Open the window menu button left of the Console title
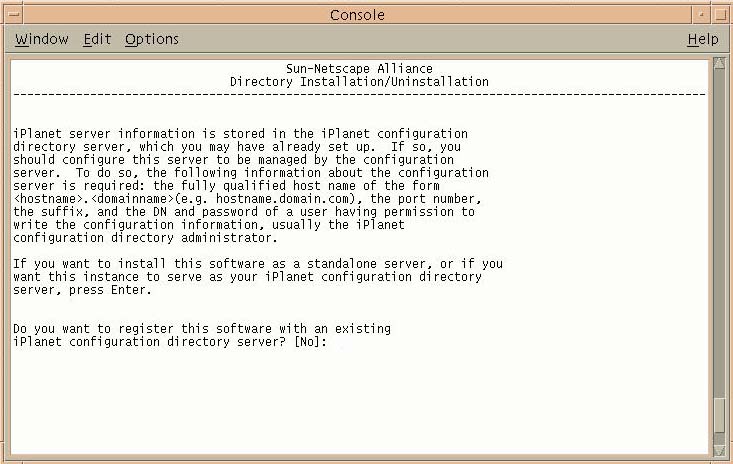The width and height of the screenshot is (733, 464). pyautogui.click(x=14, y=14)
